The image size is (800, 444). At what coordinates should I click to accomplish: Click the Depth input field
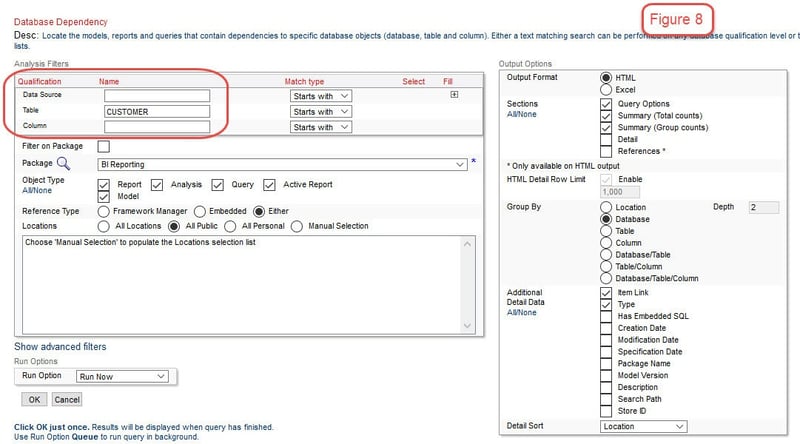click(764, 207)
